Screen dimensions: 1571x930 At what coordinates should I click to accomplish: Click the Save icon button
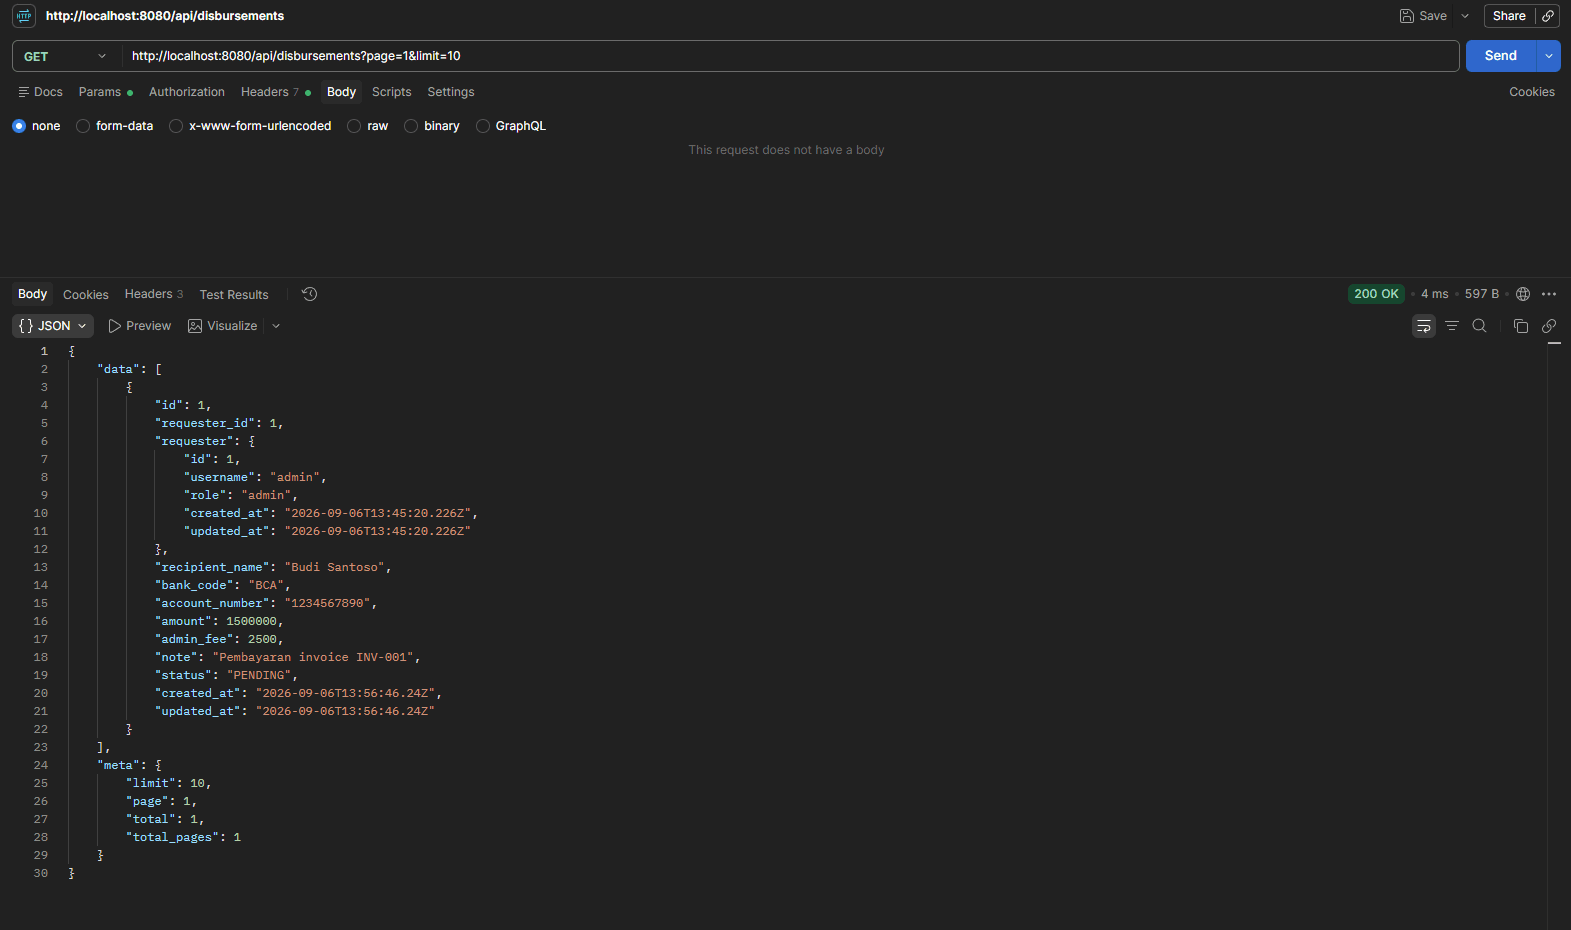pyautogui.click(x=1423, y=16)
